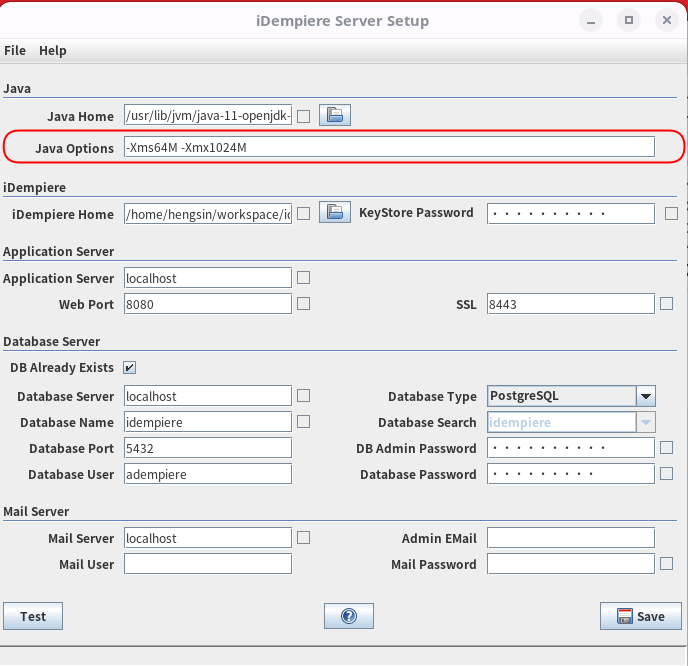Screen dimensions: 688x666
Task: Click the Web Port 8080 field
Action: (x=208, y=304)
